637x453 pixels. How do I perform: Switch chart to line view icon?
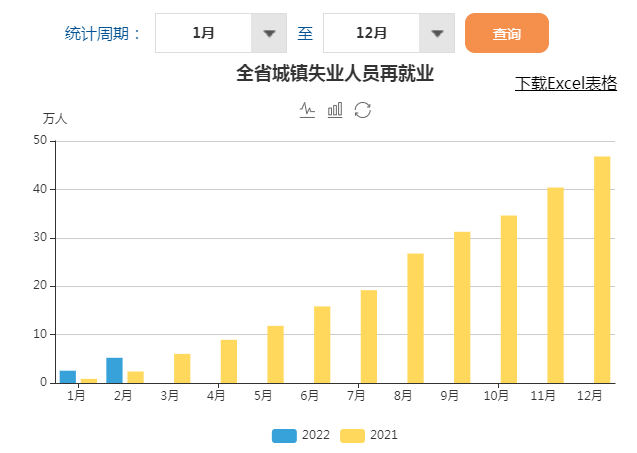click(308, 110)
